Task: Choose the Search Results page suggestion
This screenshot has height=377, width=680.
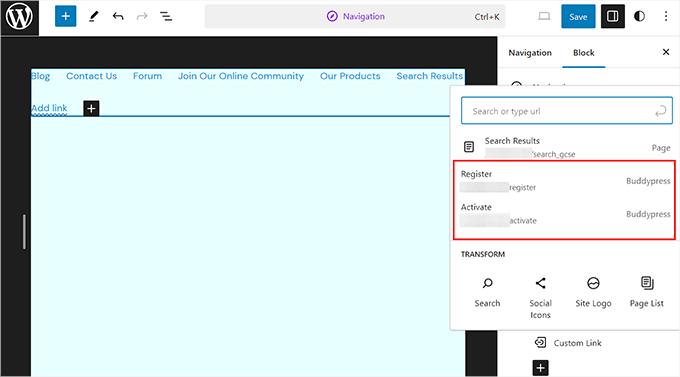Action: [x=566, y=147]
